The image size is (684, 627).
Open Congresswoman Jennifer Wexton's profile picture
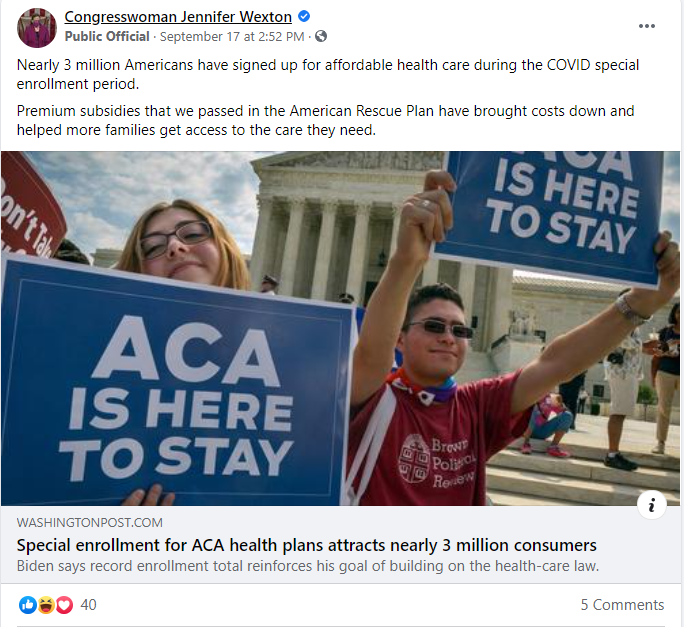[x=37, y=27]
